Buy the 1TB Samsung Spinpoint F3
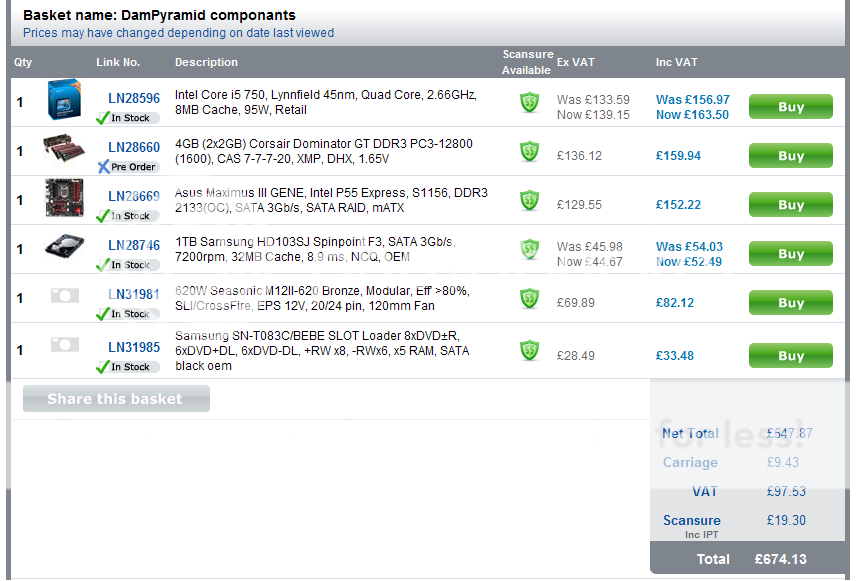The height and width of the screenshot is (581, 857). tap(790, 254)
